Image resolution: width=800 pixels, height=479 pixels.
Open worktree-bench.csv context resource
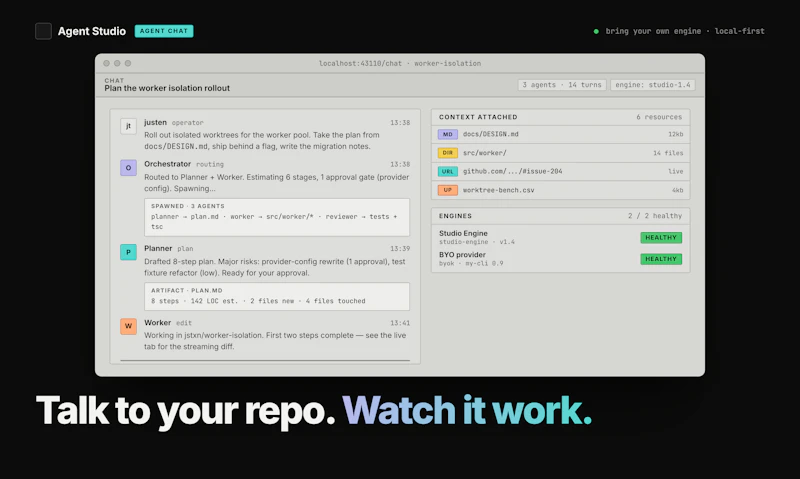560,190
